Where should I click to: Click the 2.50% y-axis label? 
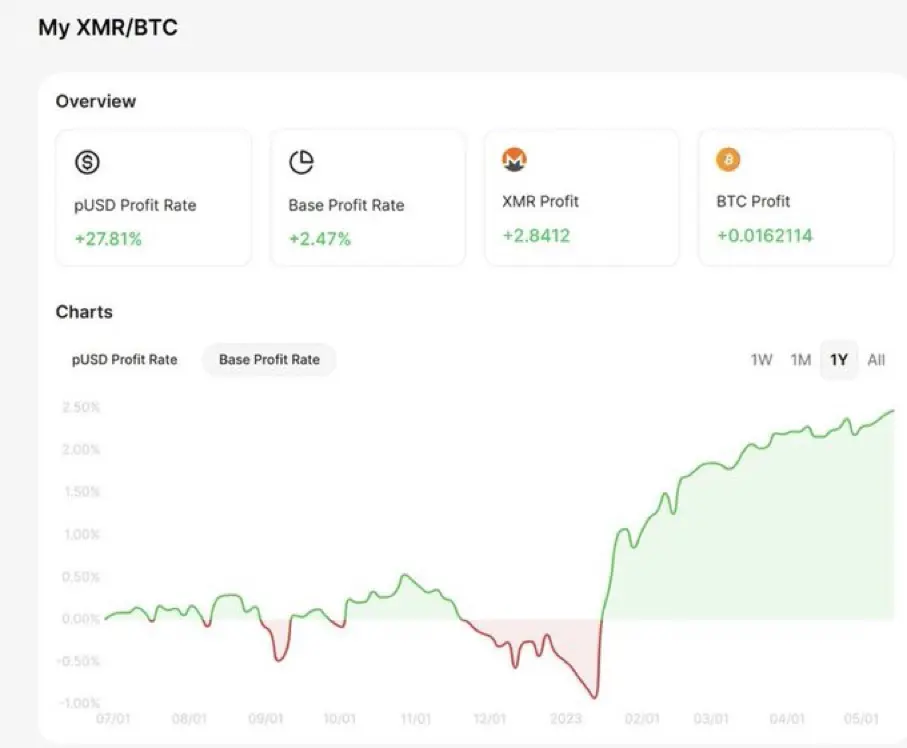(x=80, y=408)
